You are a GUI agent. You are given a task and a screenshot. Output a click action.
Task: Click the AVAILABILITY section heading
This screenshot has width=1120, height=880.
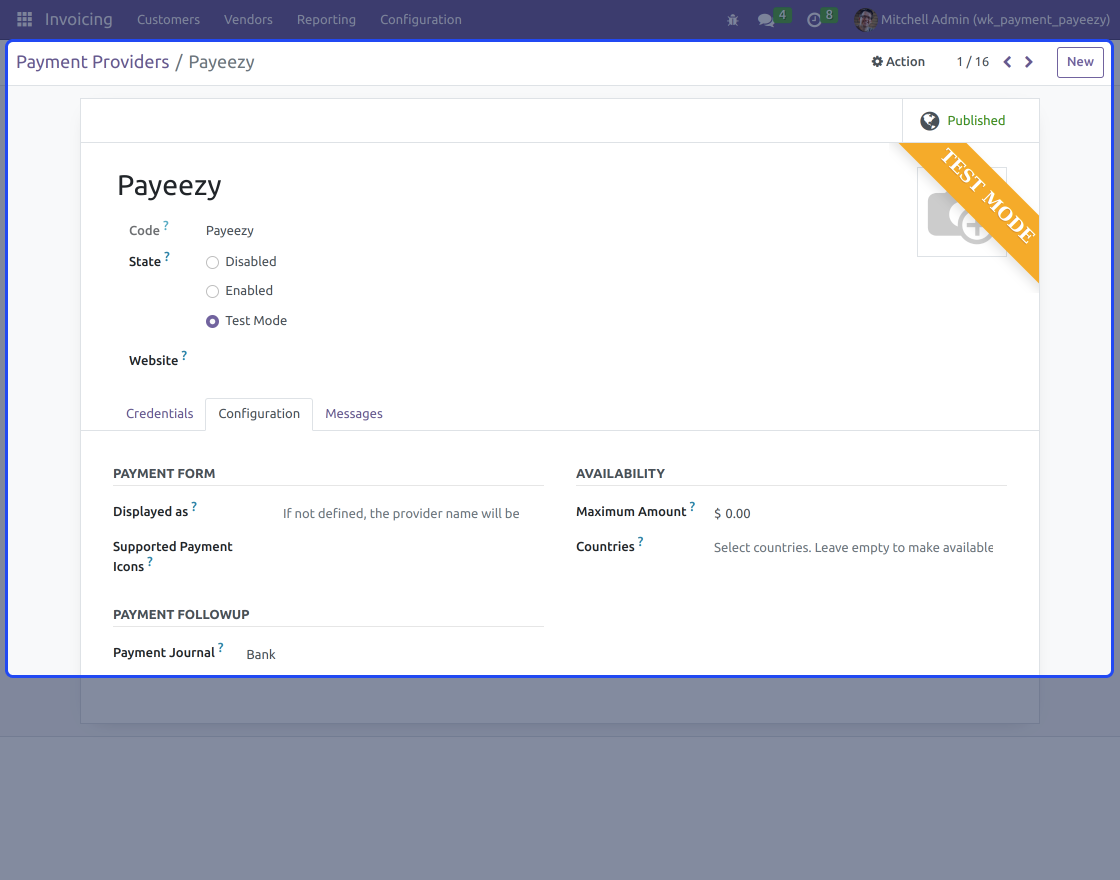(x=620, y=474)
